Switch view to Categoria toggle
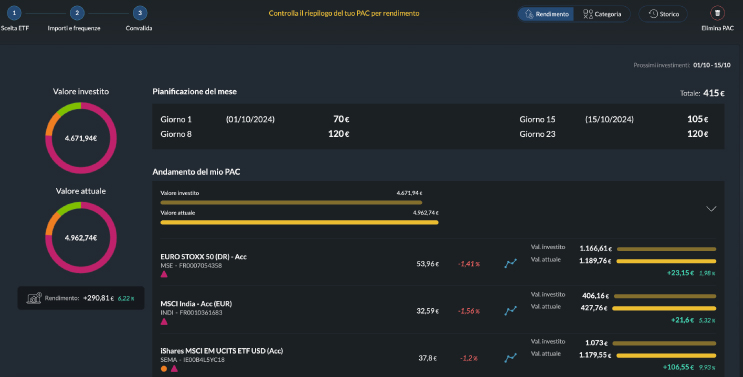The image size is (743, 377). point(602,14)
